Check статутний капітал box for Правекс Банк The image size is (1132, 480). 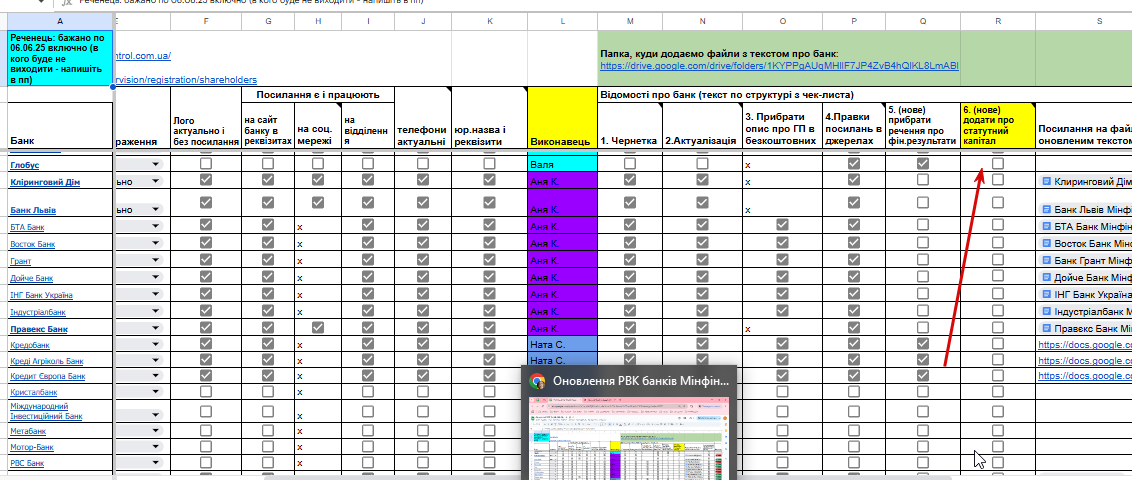[x=998, y=328]
